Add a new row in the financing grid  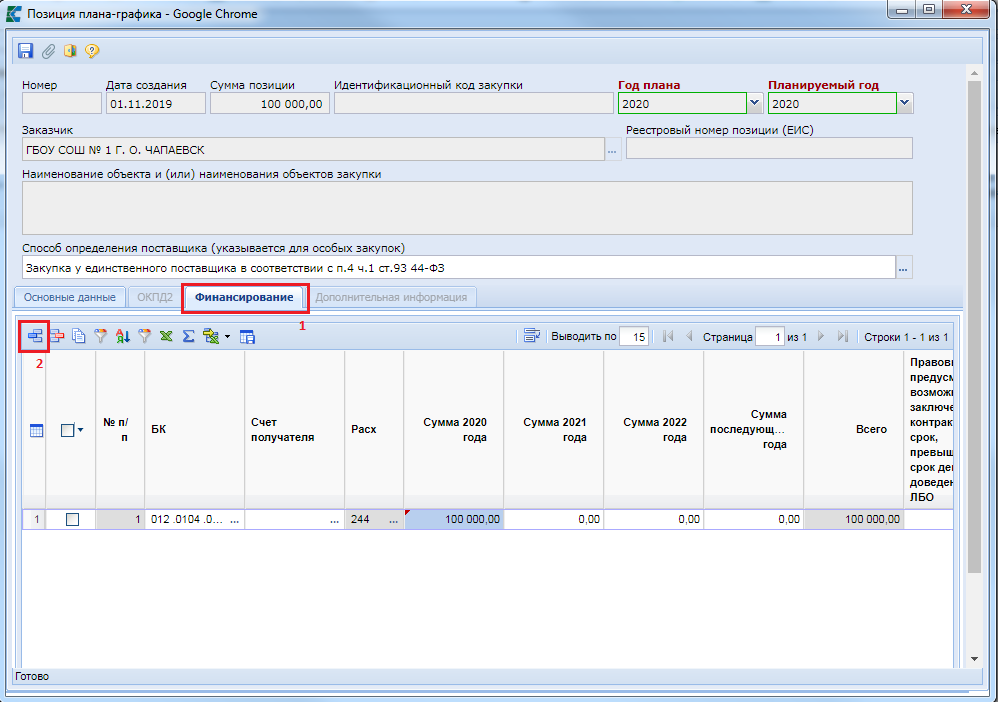35,337
